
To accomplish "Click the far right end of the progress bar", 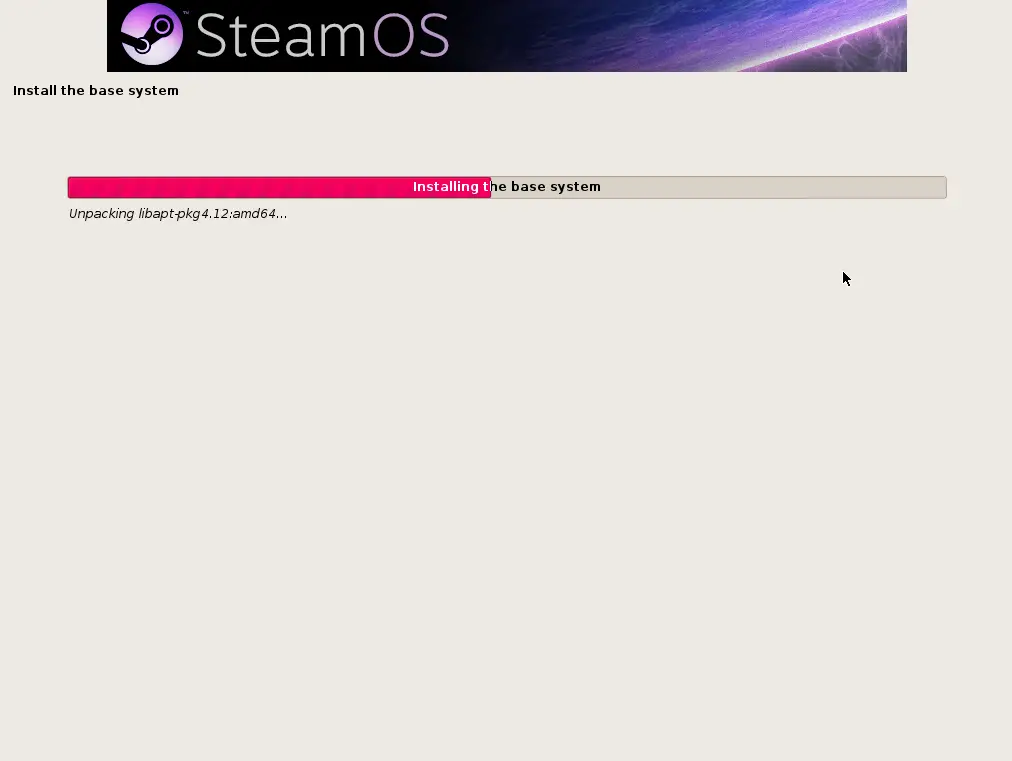I will [x=944, y=187].
